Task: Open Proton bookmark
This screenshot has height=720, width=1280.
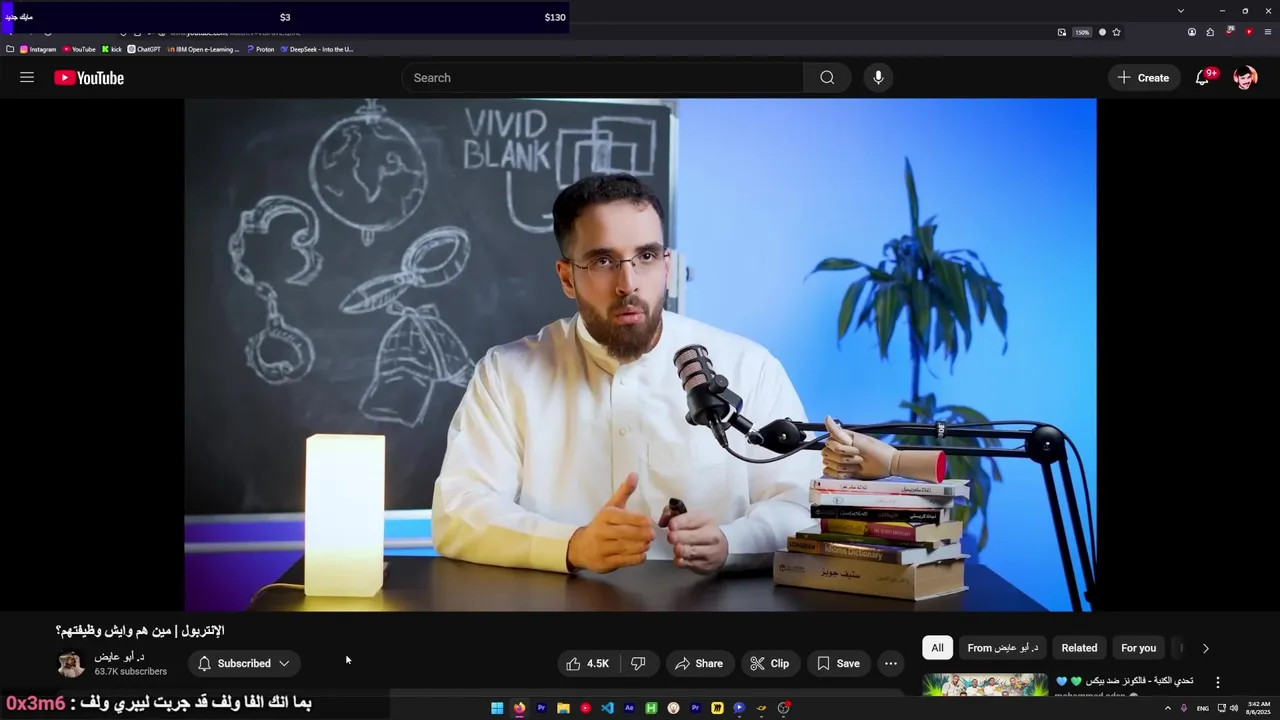Action: tap(260, 49)
